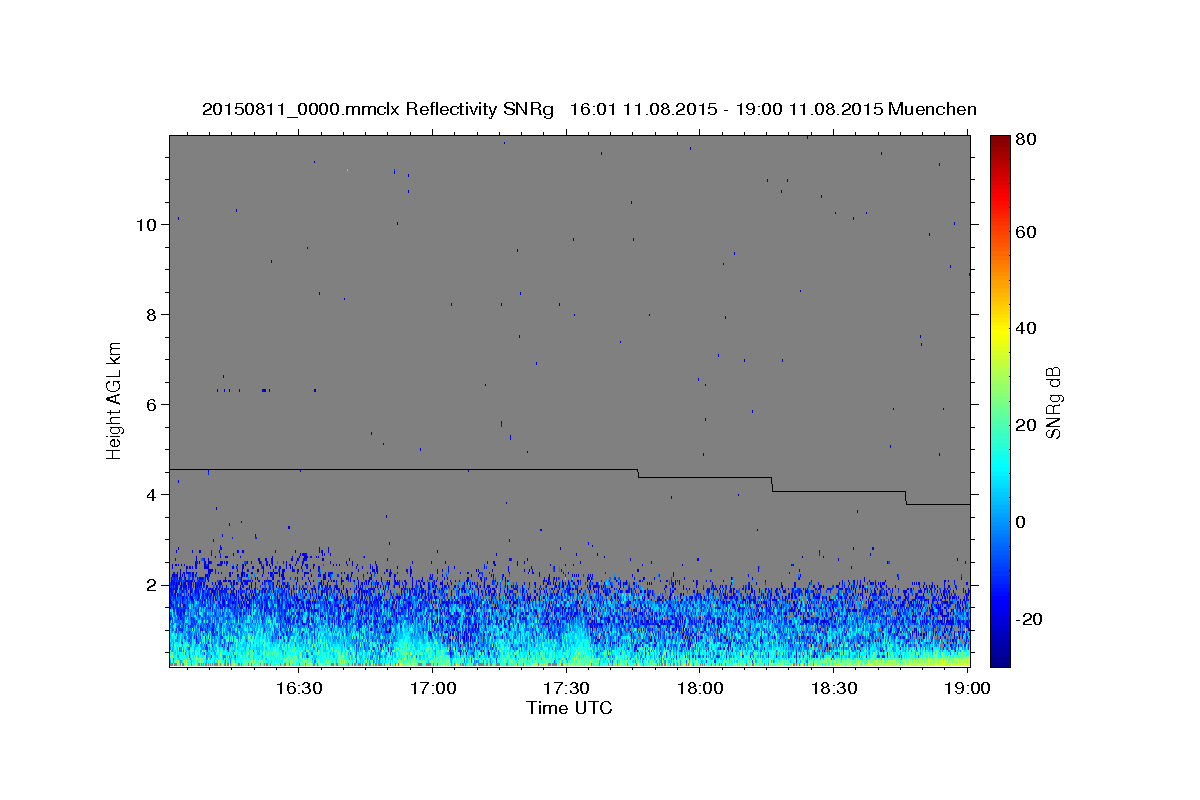Select the 19:00 time axis label

tap(967, 688)
